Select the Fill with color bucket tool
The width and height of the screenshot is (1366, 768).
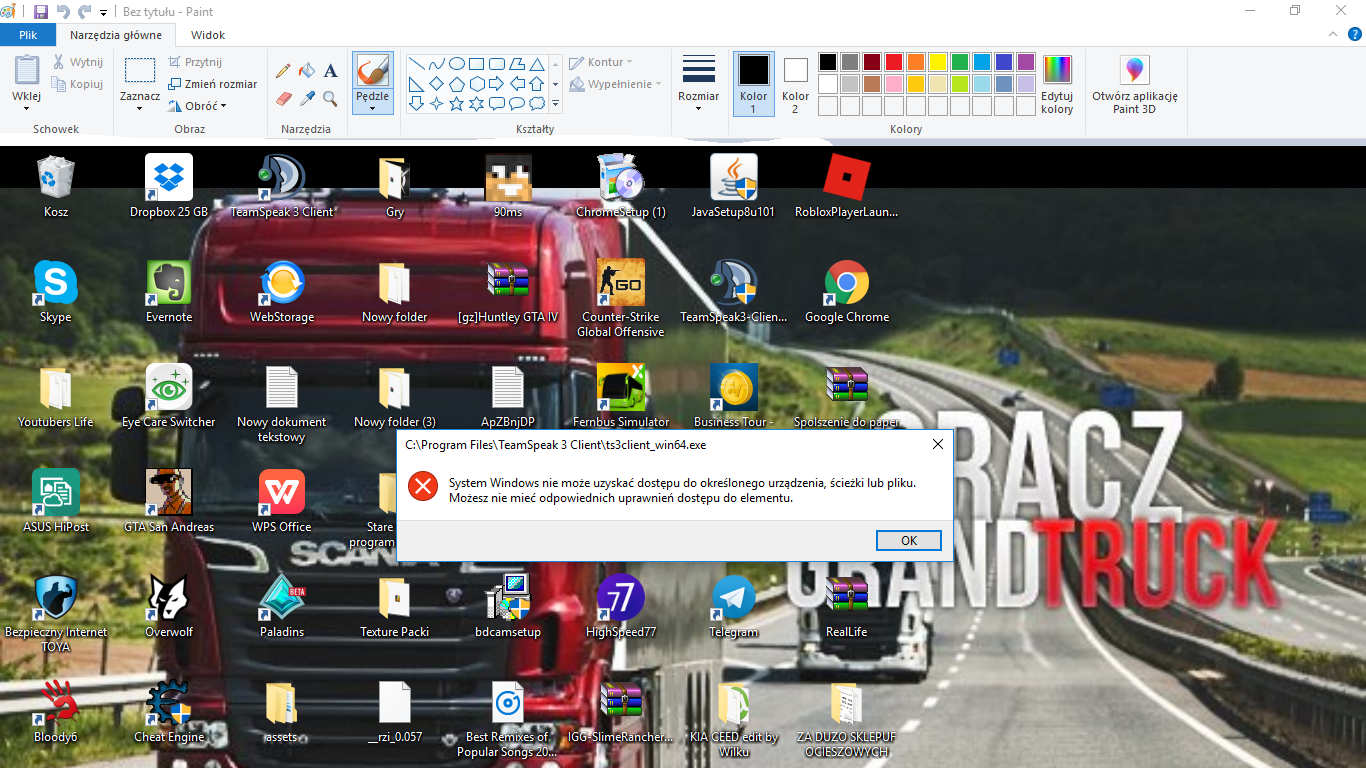(307, 71)
